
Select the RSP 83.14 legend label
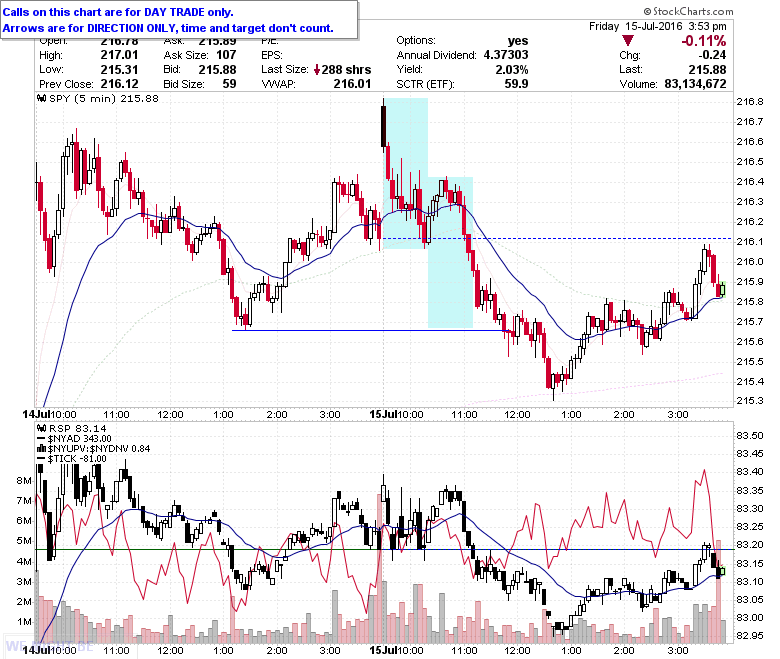[77, 428]
